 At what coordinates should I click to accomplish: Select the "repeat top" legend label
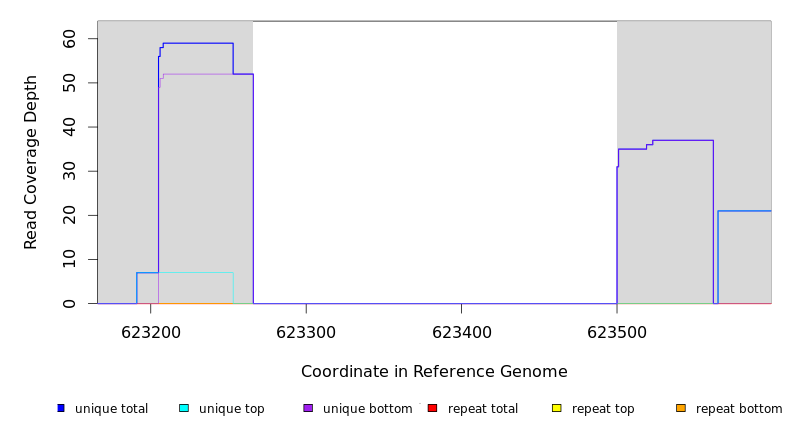pos(603,409)
